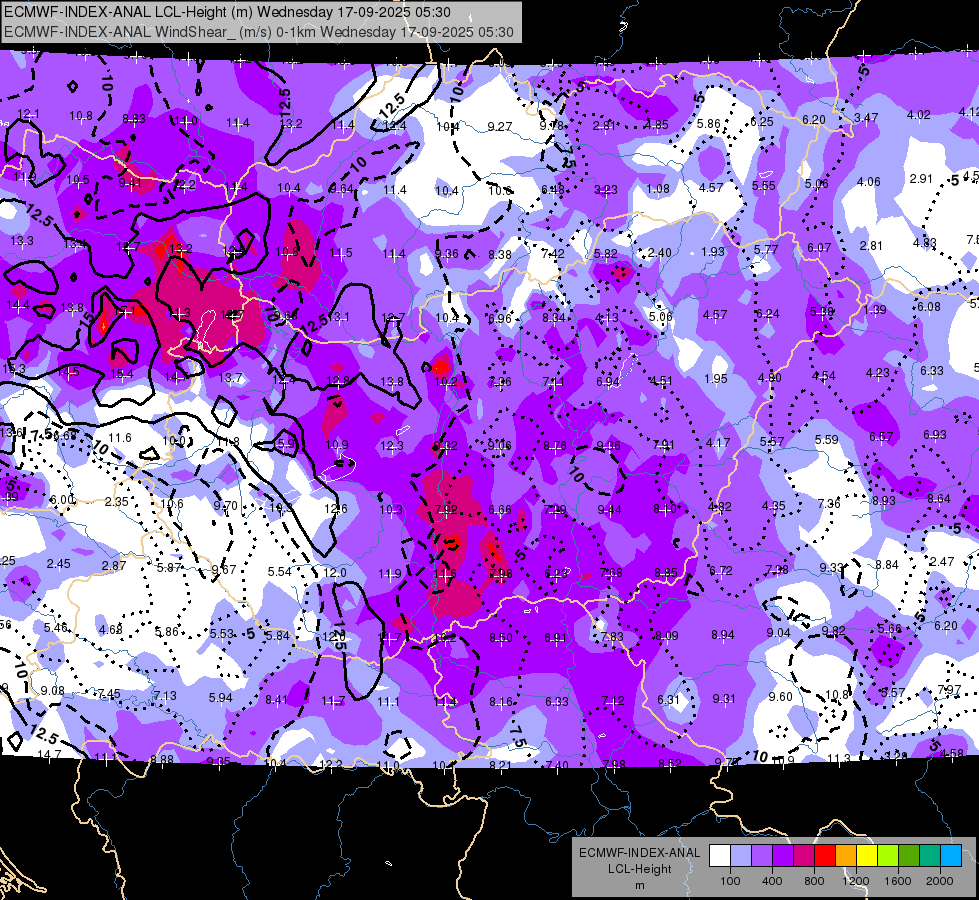Click the yellow legend swatch
The image size is (979, 900).
867,856
